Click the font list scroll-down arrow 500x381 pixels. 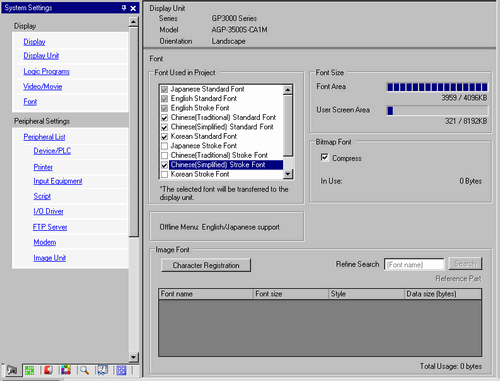click(288, 174)
